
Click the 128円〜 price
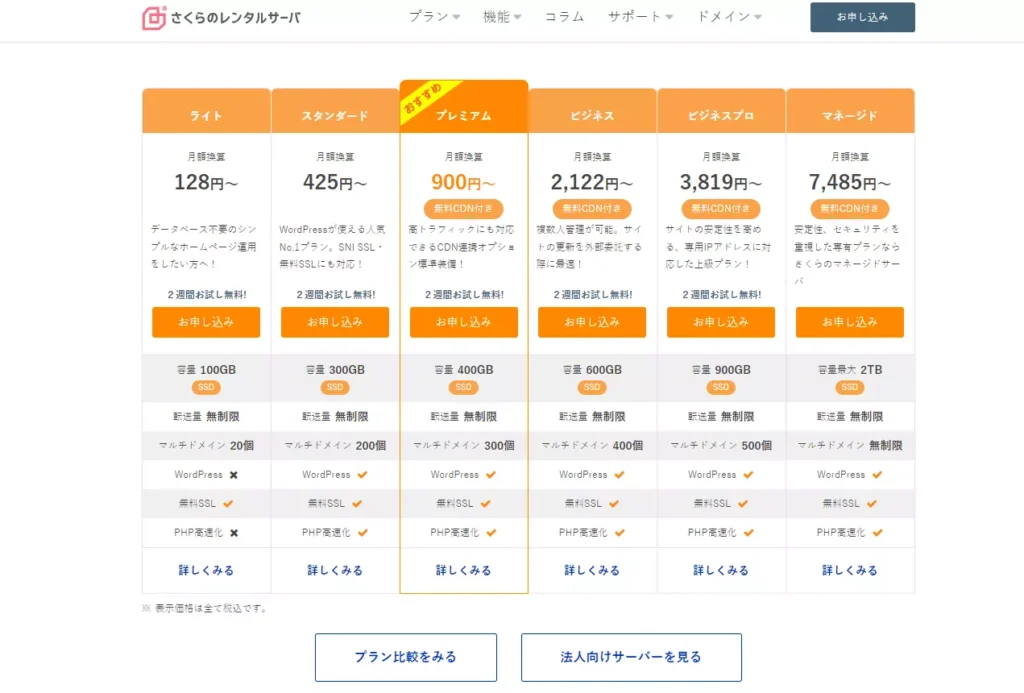pyautogui.click(x=206, y=182)
